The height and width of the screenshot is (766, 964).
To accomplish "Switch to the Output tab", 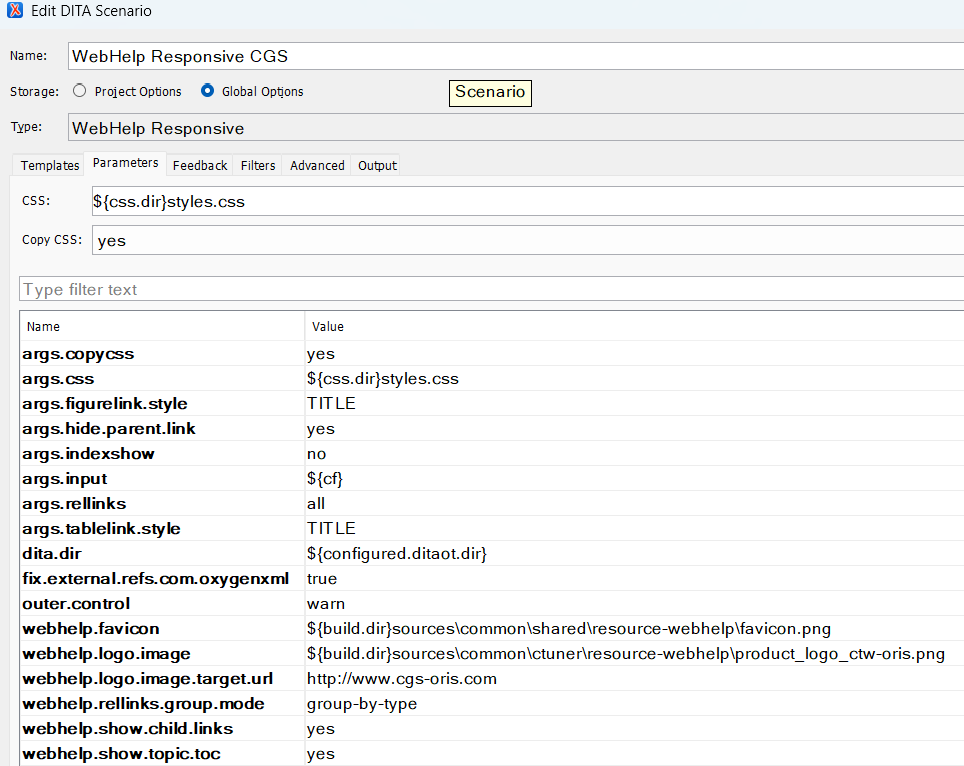I will point(377,165).
